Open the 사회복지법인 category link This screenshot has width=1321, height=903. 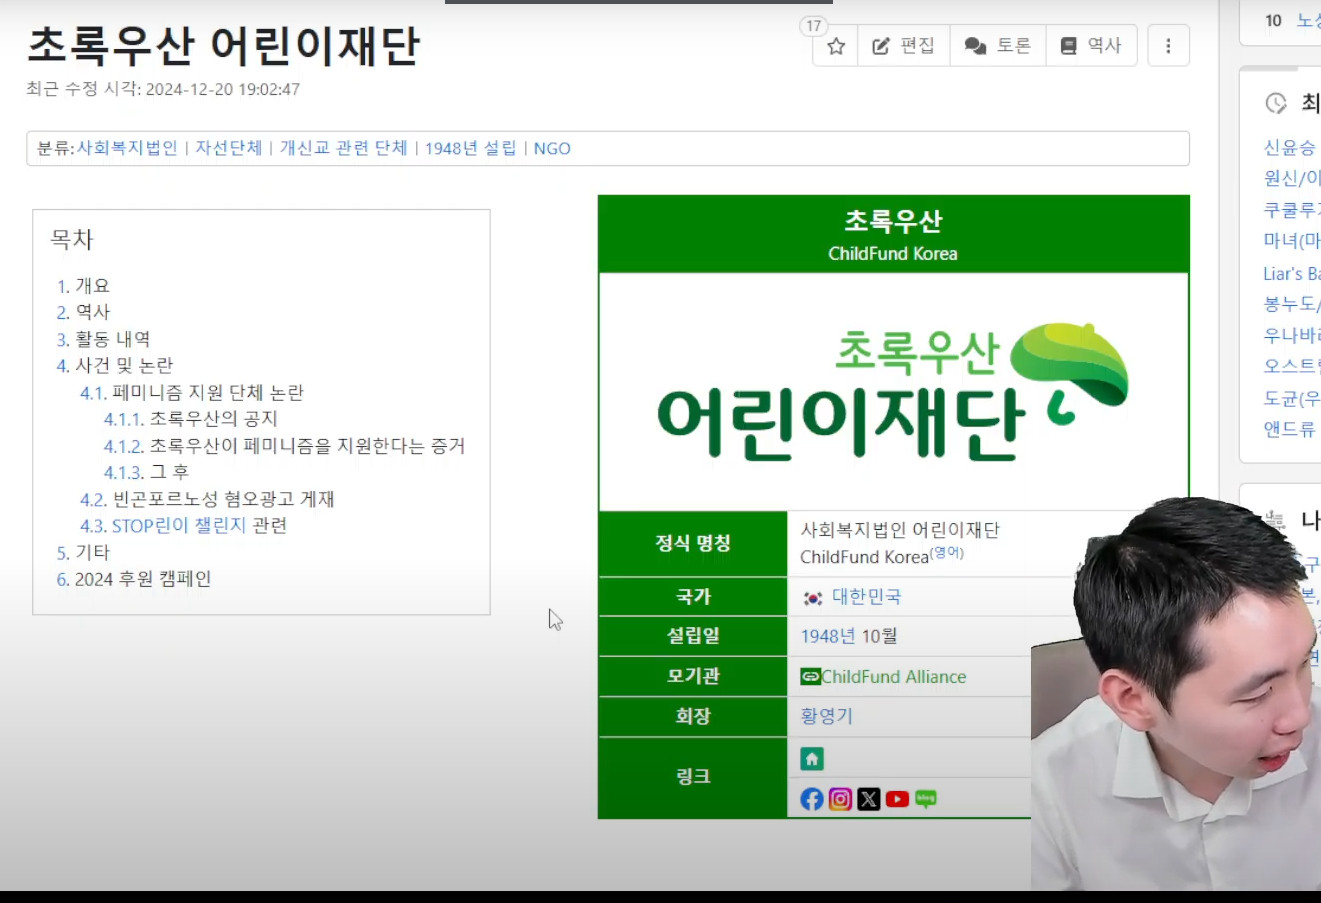(127, 148)
